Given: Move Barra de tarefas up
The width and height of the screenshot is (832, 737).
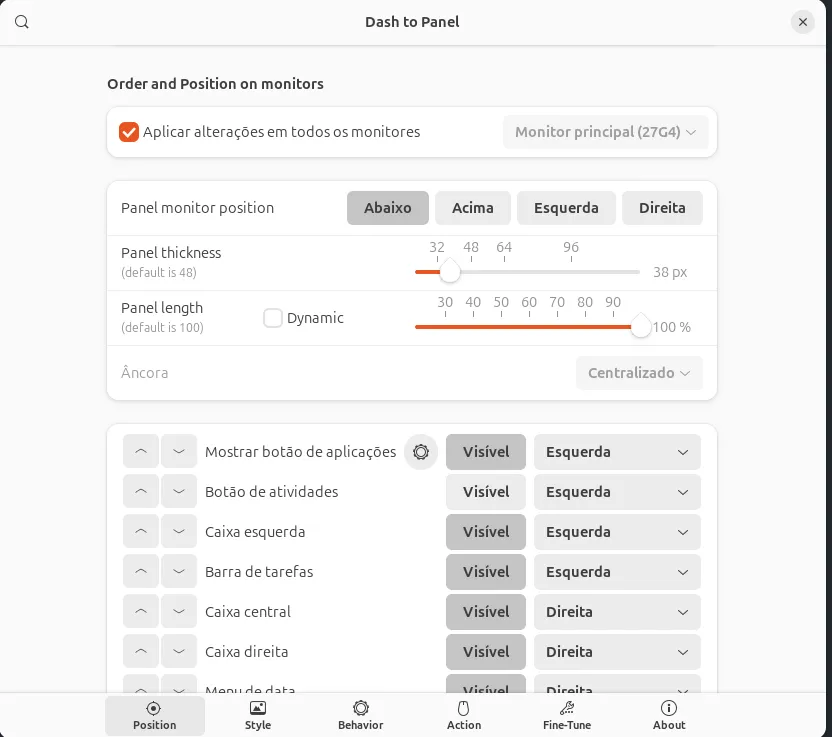Looking at the screenshot, I should pos(141,572).
